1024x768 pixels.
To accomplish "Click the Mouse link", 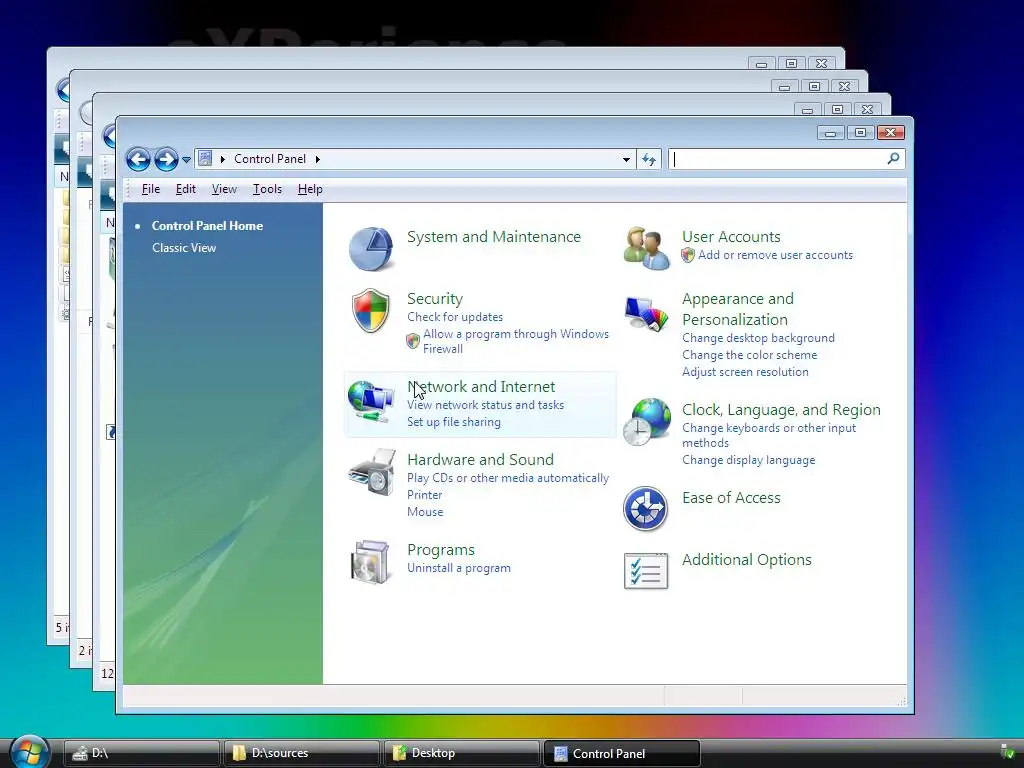I will click(425, 512).
